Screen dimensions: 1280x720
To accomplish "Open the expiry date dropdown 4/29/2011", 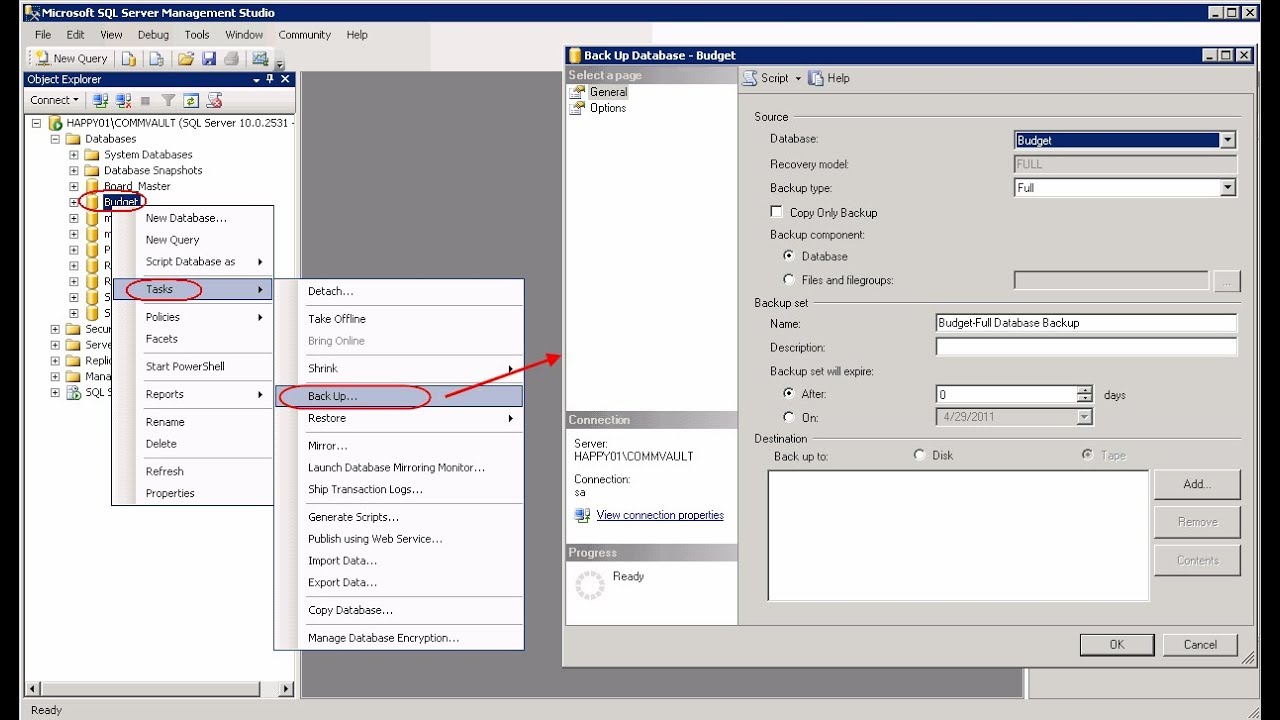I will (1085, 417).
